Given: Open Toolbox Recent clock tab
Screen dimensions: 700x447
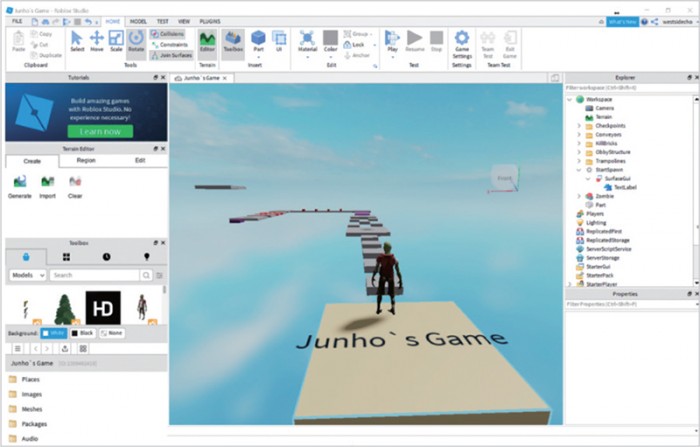Looking at the screenshot, I should click(x=106, y=257).
